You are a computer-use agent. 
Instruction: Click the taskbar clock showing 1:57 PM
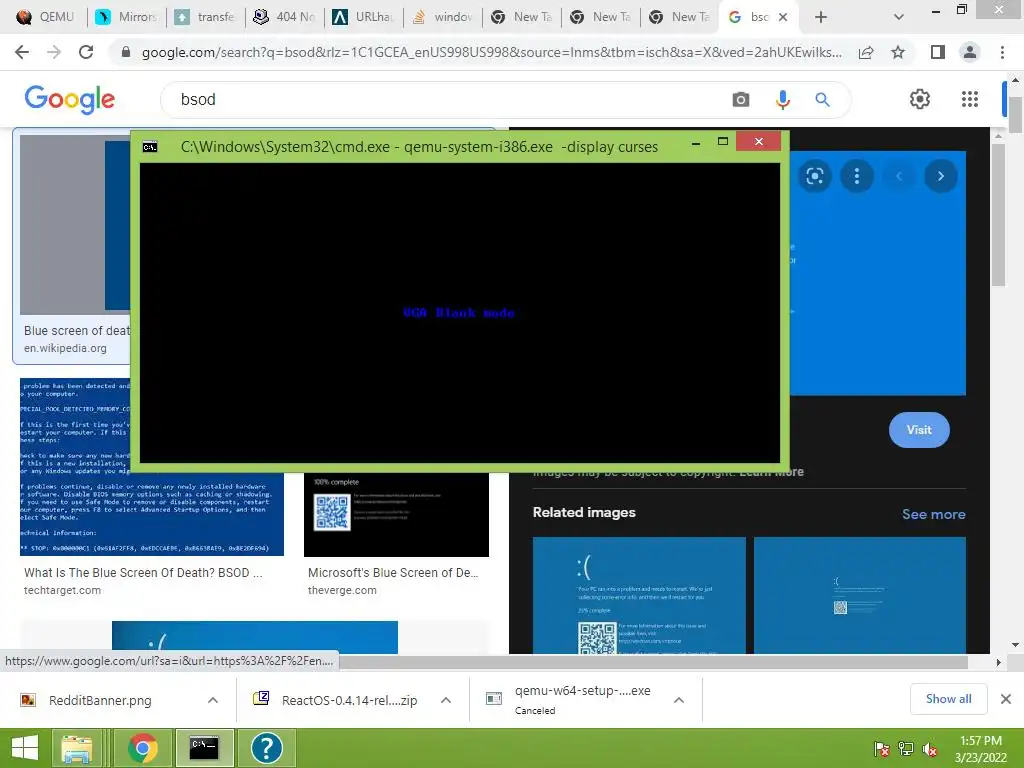980,749
